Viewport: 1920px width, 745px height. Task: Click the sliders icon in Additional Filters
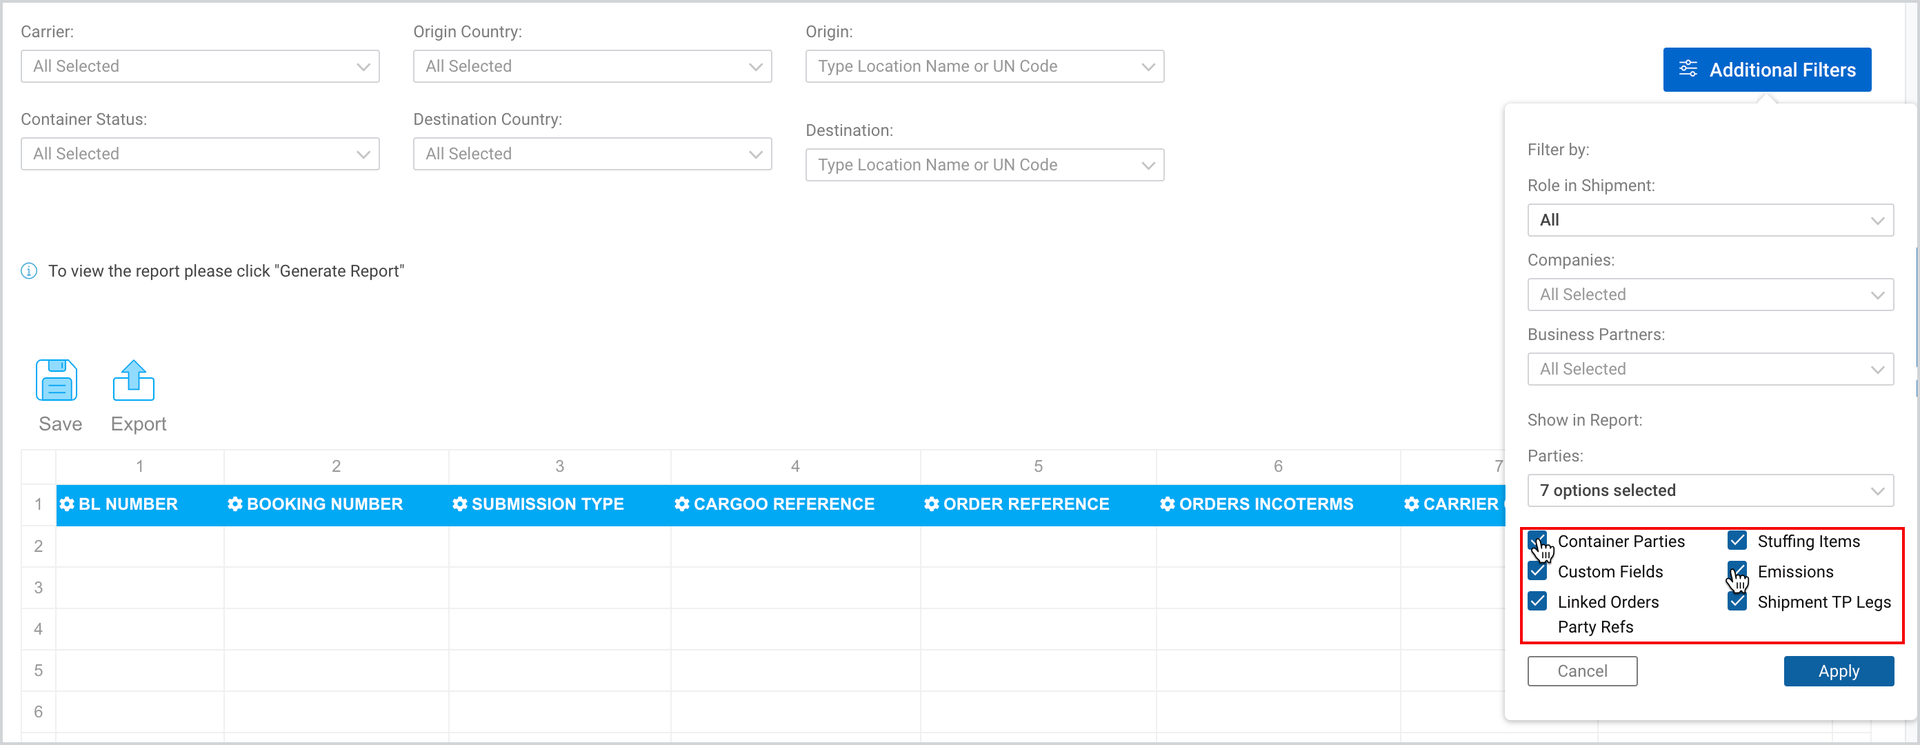[1688, 69]
